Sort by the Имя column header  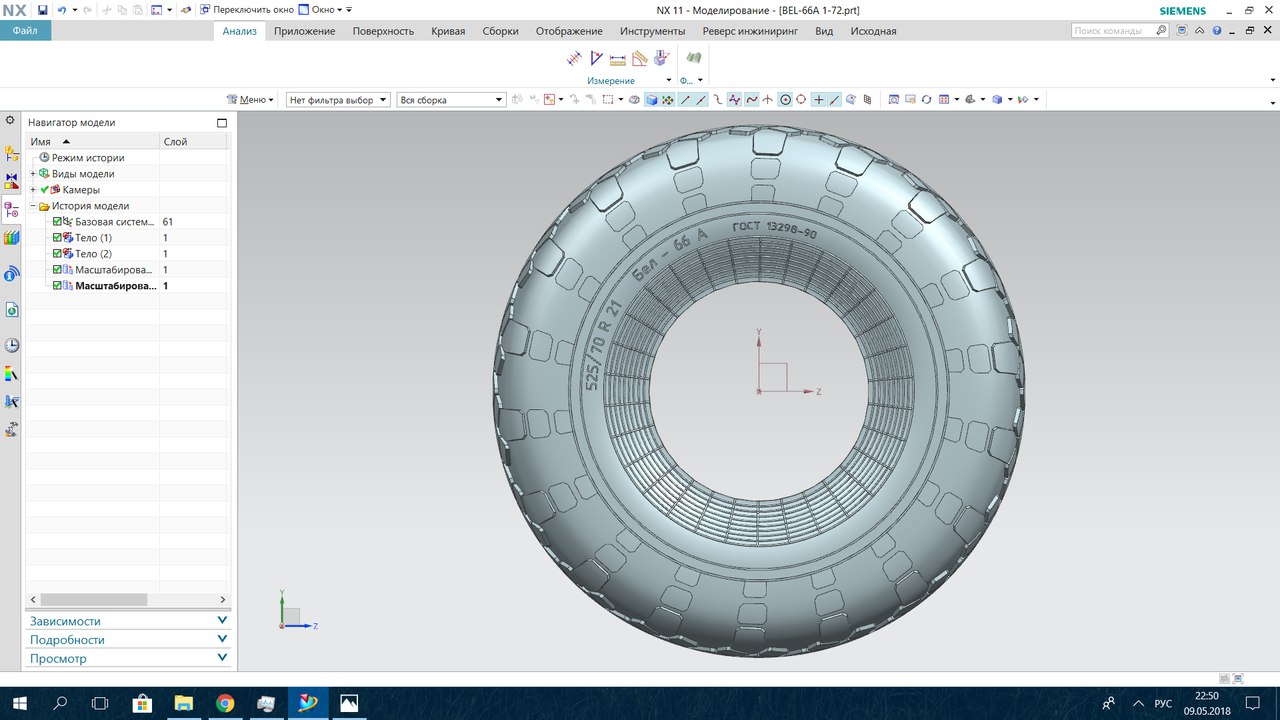pos(92,142)
